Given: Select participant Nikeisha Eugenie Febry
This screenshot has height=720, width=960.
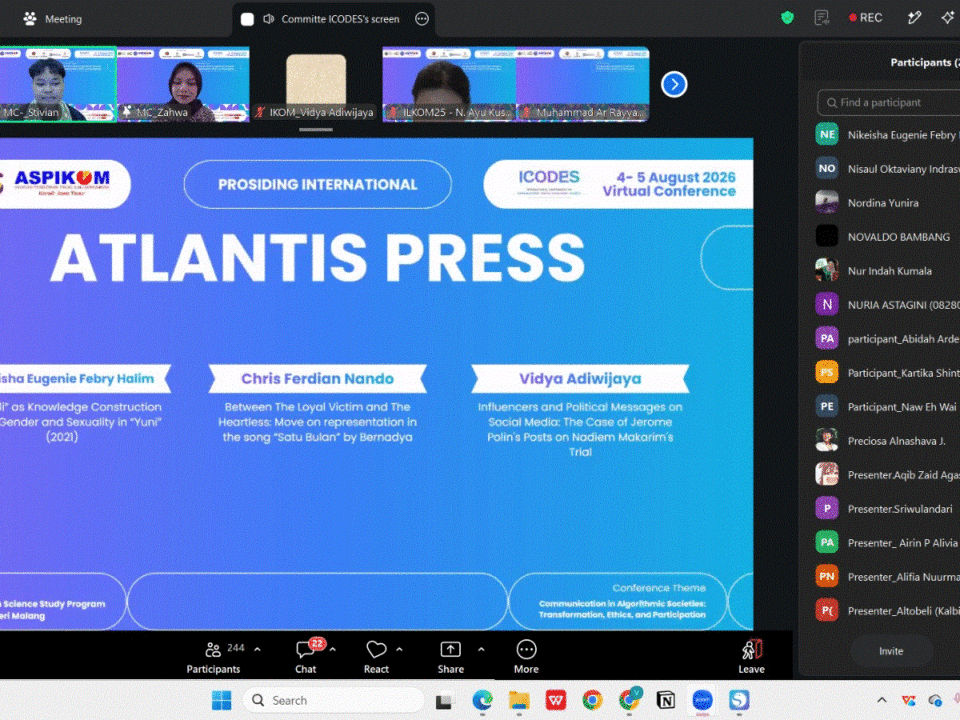Looking at the screenshot, I should pos(886,135).
